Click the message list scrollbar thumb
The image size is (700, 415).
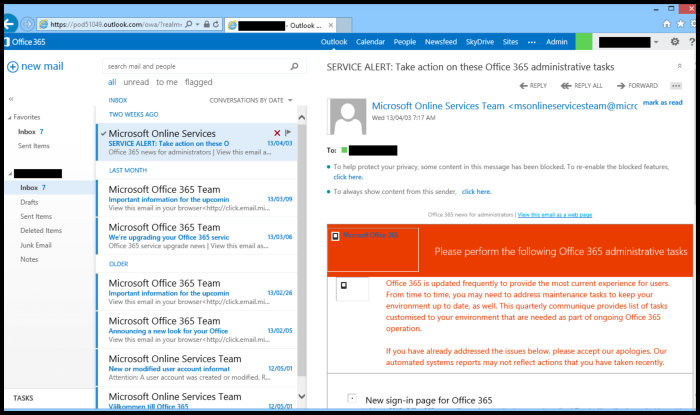[302, 250]
